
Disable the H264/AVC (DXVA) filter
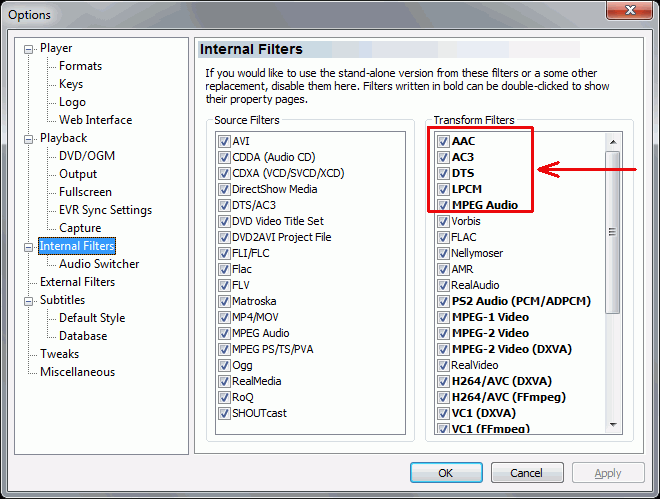coord(443,381)
